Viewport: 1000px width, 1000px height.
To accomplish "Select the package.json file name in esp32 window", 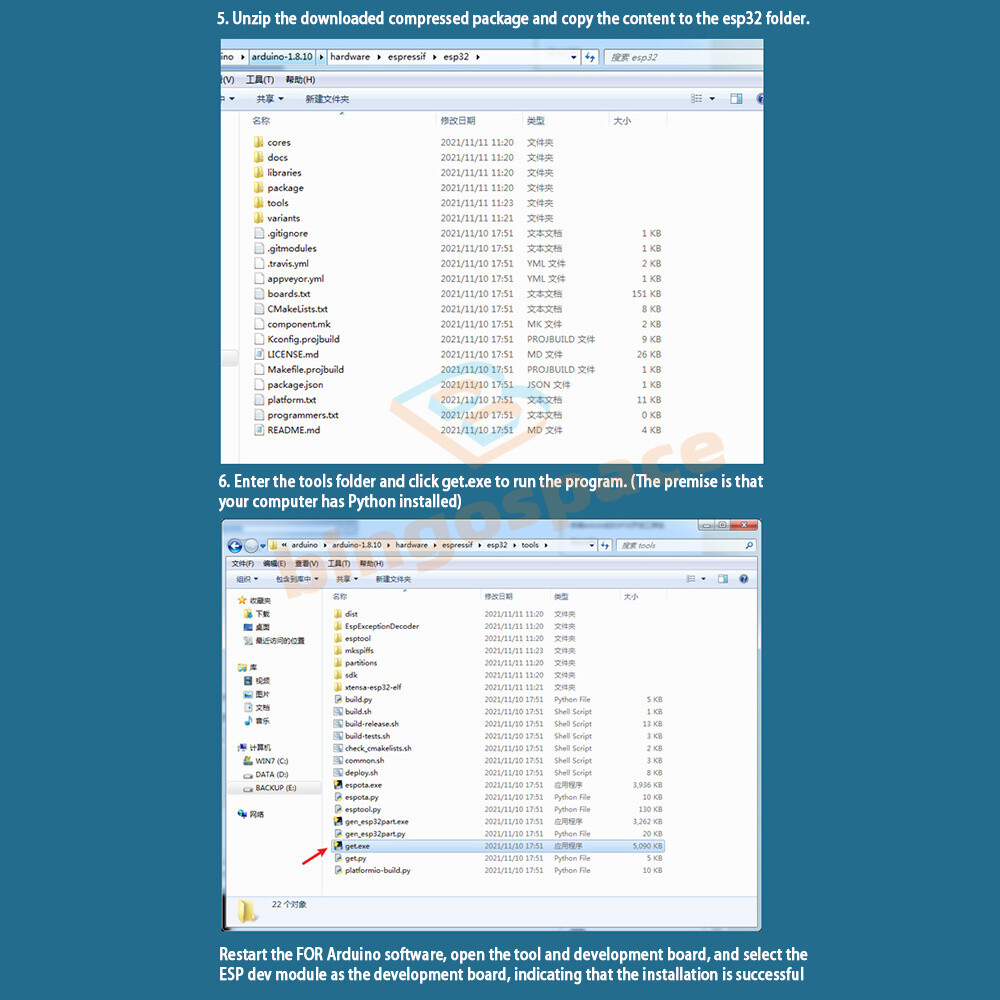I will [295, 385].
